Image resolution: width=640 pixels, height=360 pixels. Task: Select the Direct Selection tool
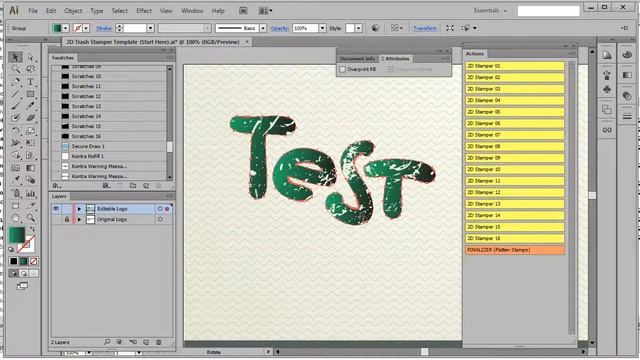[x=31, y=57]
